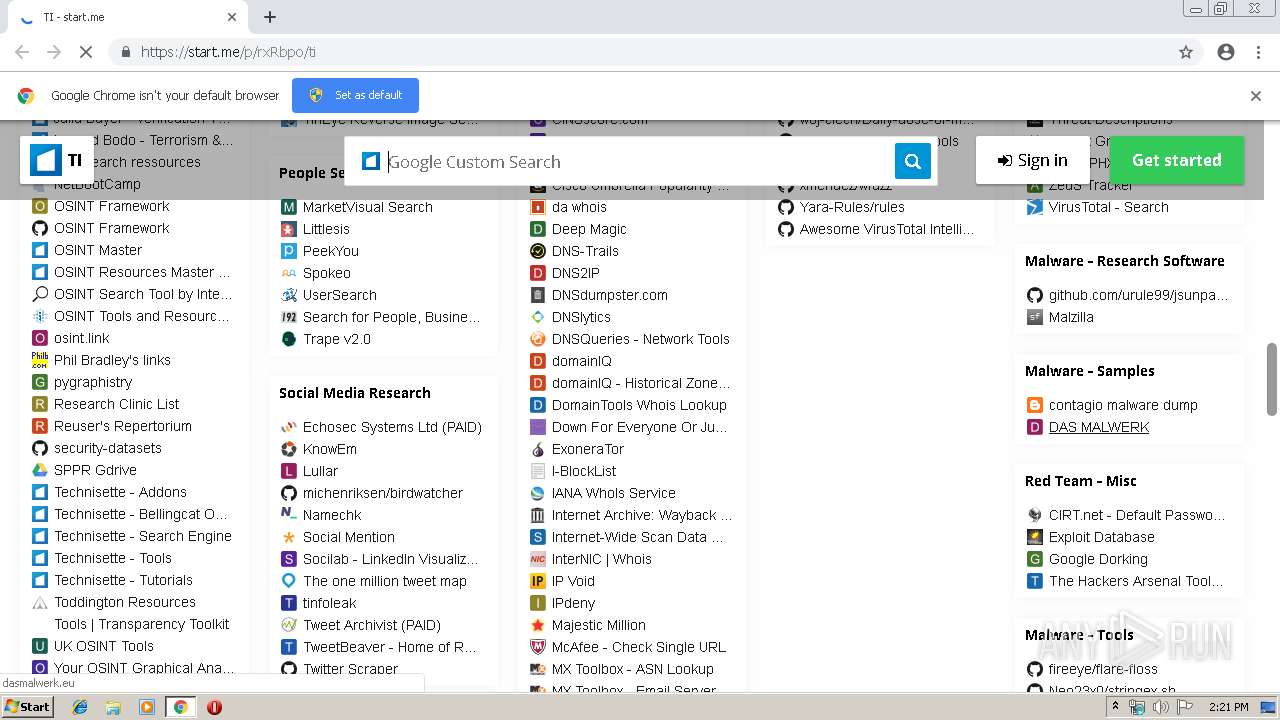Open Internet Archive: Wayback link
The image size is (1280, 720).
(642, 515)
